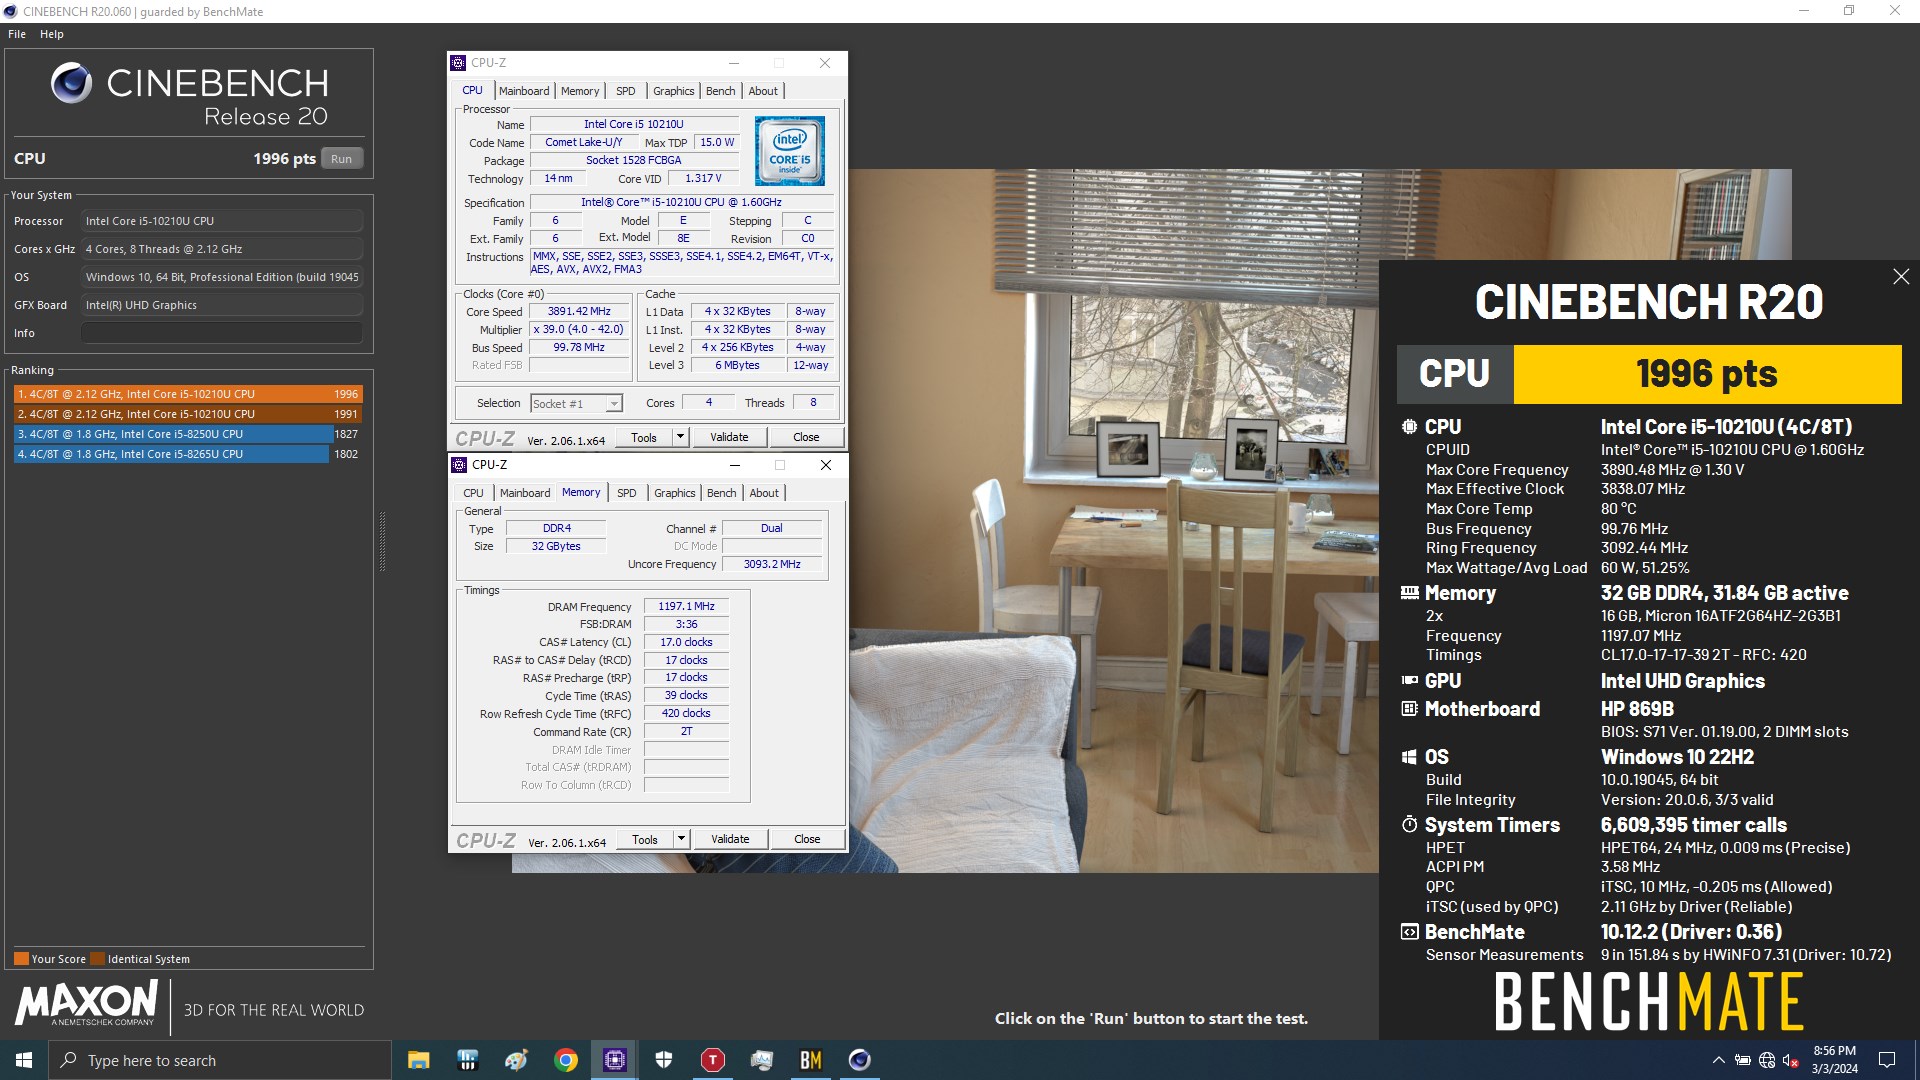
Task: Click the Cinebench logo sphere
Action: coord(72,83)
